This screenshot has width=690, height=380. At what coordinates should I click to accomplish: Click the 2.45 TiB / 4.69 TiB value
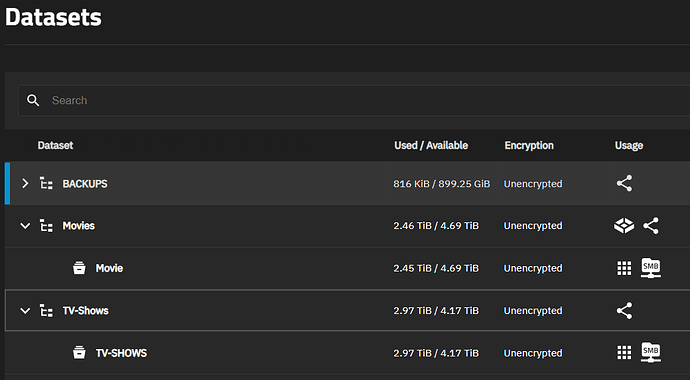(436, 268)
